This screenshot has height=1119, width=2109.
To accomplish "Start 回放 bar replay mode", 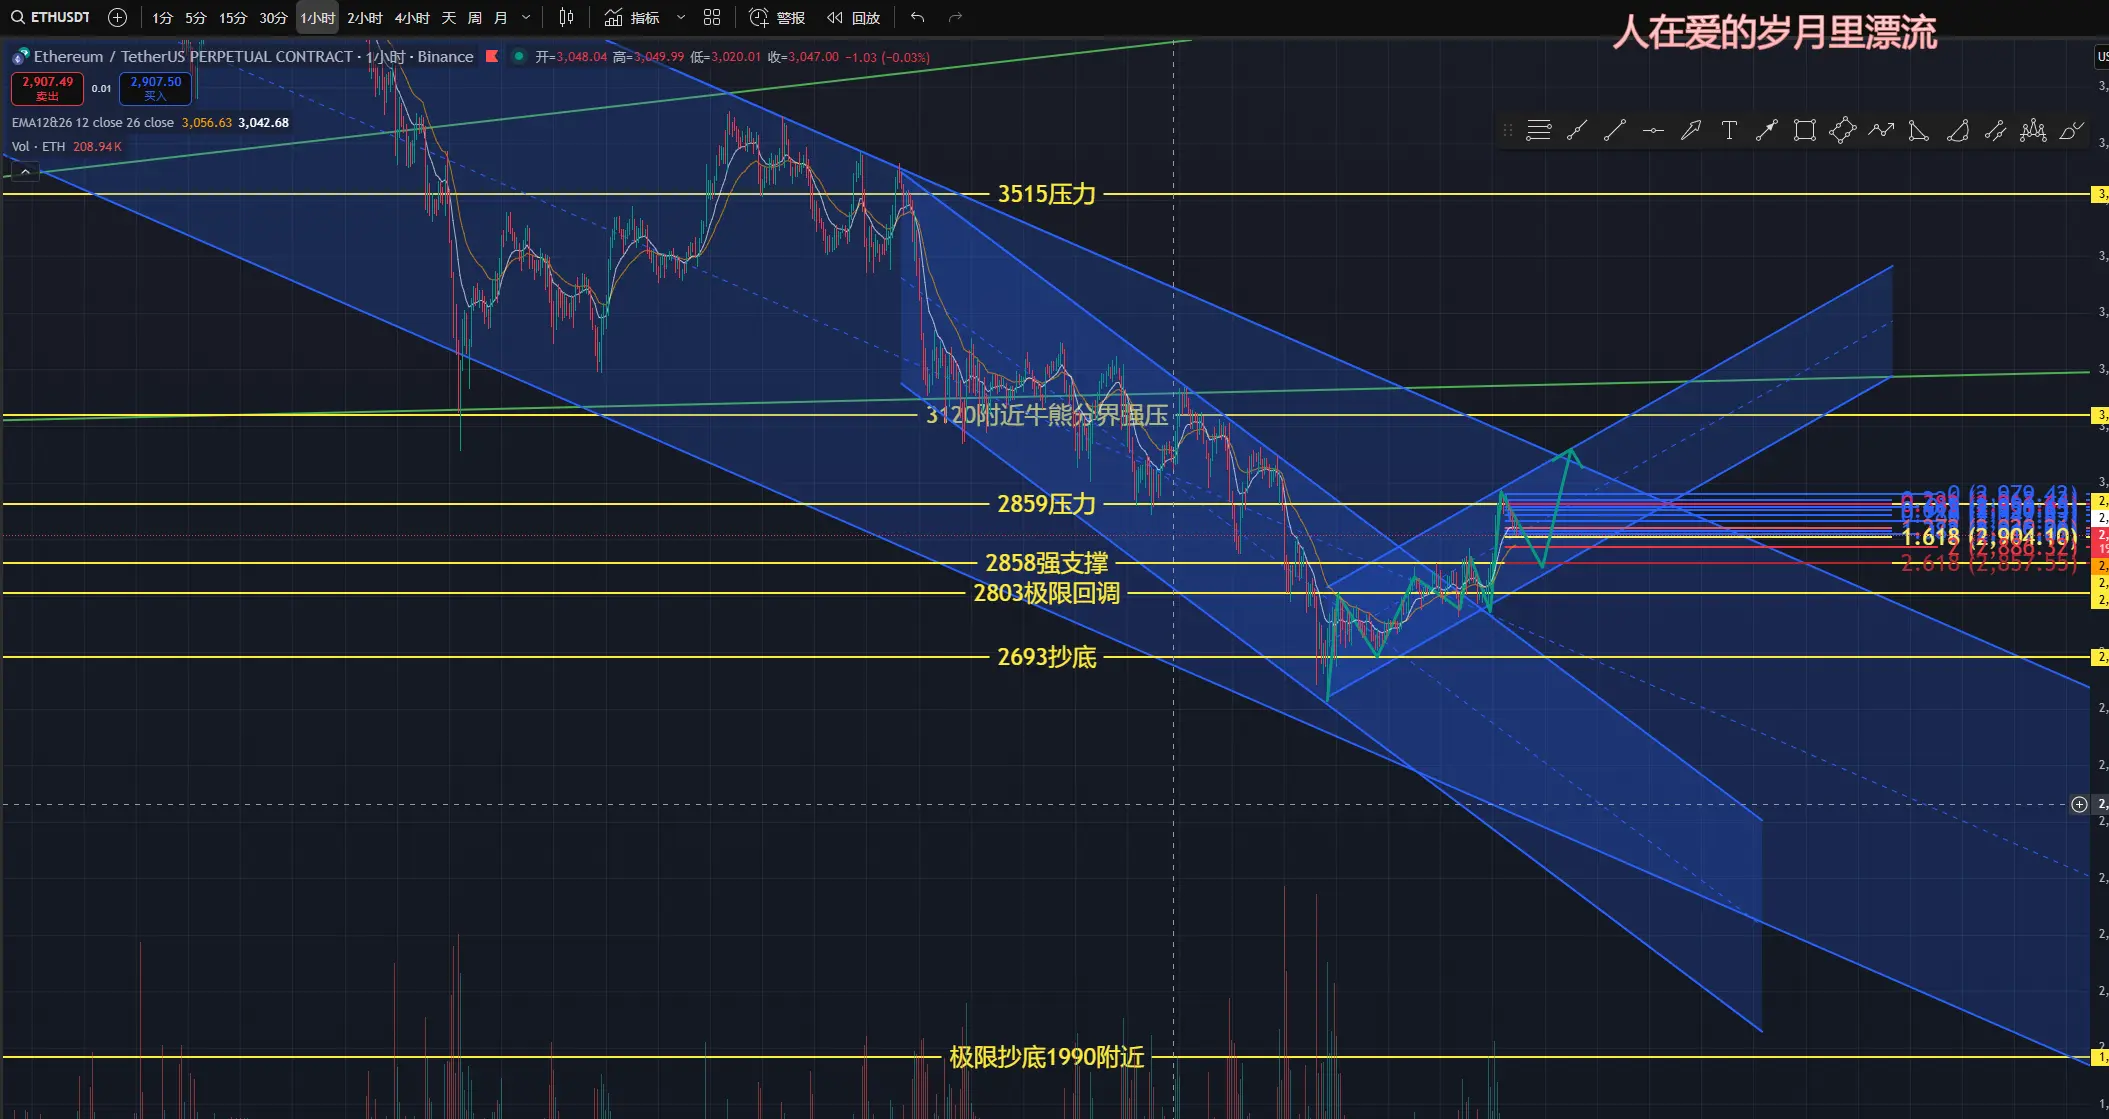I will click(x=853, y=17).
